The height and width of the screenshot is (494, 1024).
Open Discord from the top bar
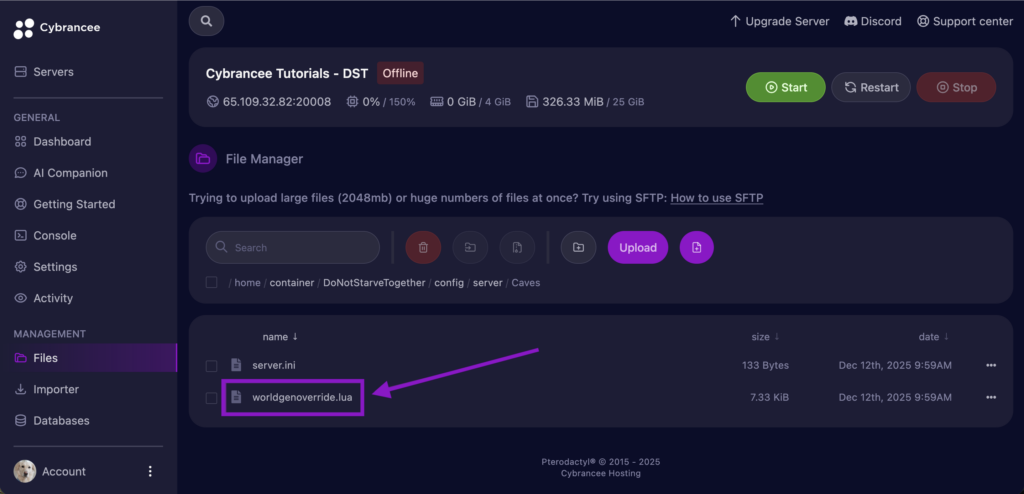point(872,21)
